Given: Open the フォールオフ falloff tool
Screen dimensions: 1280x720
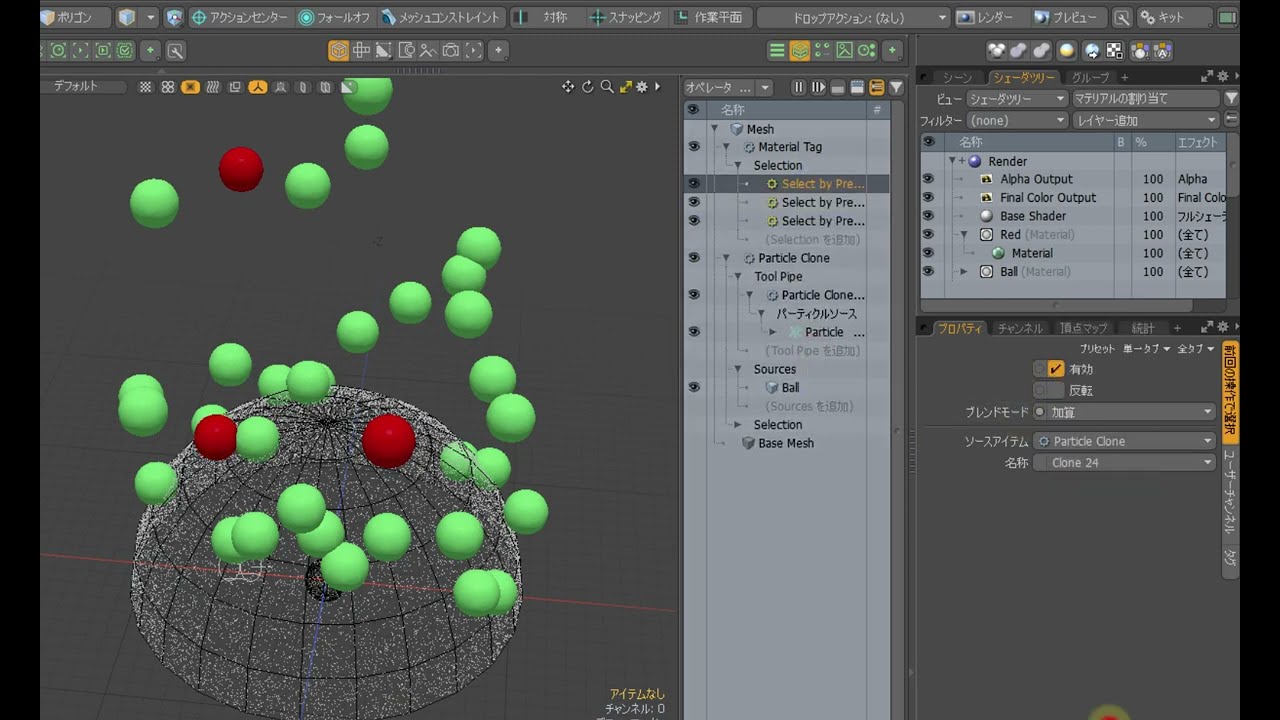Looking at the screenshot, I should pyautogui.click(x=335, y=17).
